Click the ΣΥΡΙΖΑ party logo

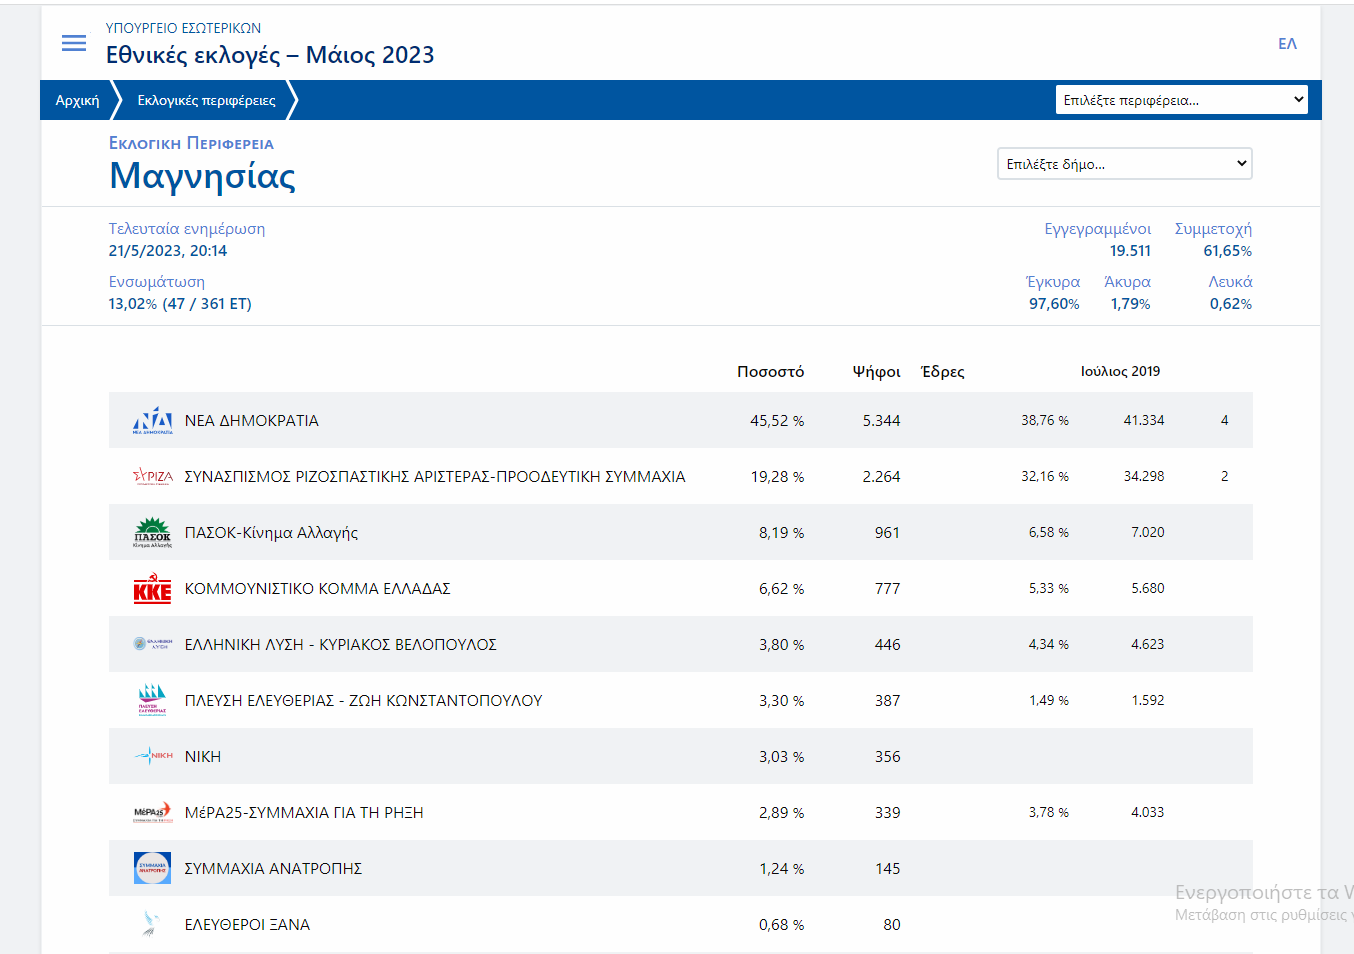coord(152,477)
